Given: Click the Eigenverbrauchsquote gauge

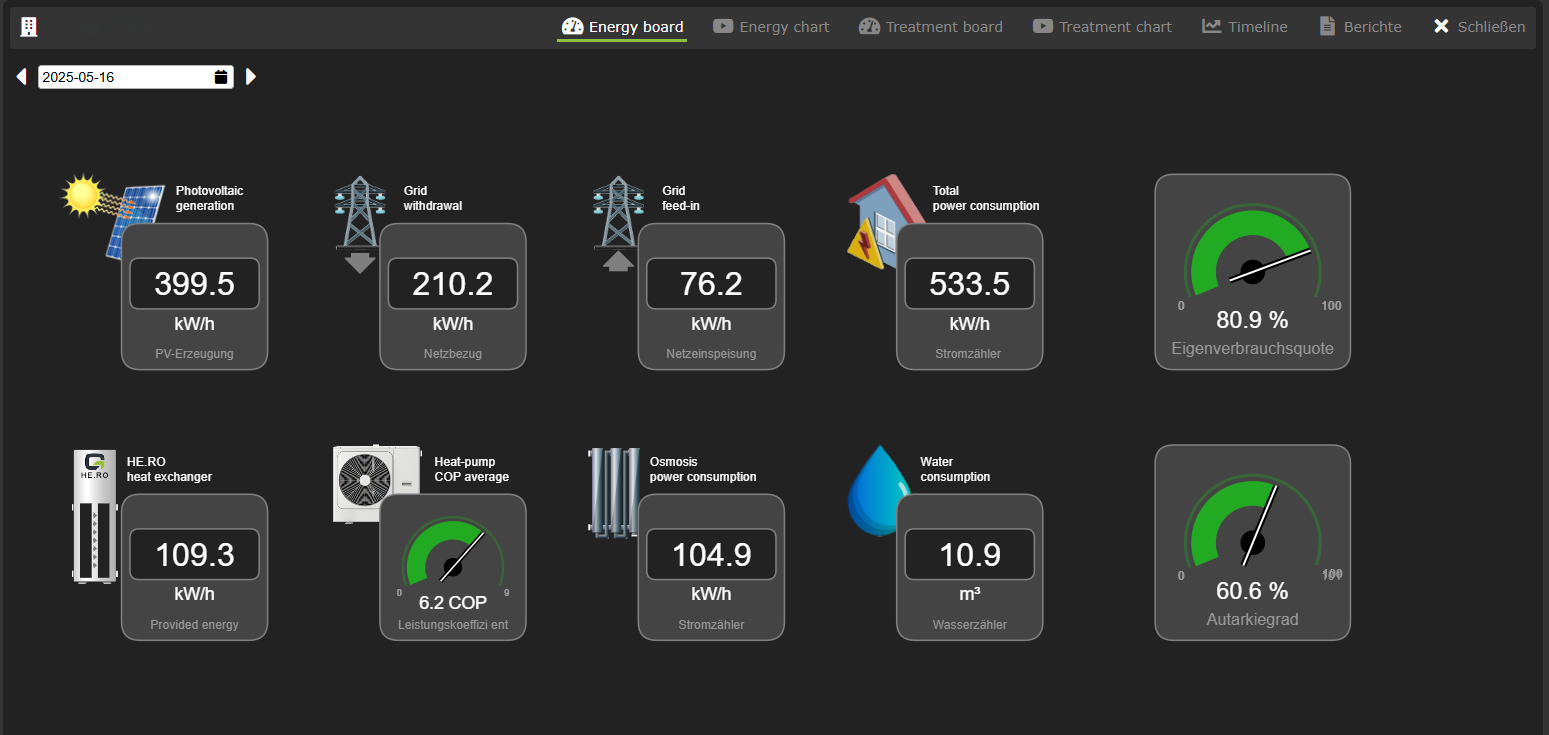Looking at the screenshot, I should pyautogui.click(x=1252, y=271).
